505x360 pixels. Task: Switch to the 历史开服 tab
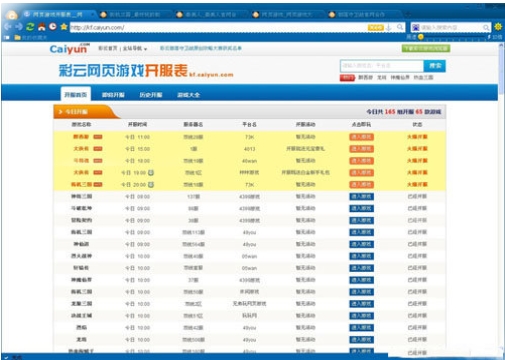(x=151, y=95)
